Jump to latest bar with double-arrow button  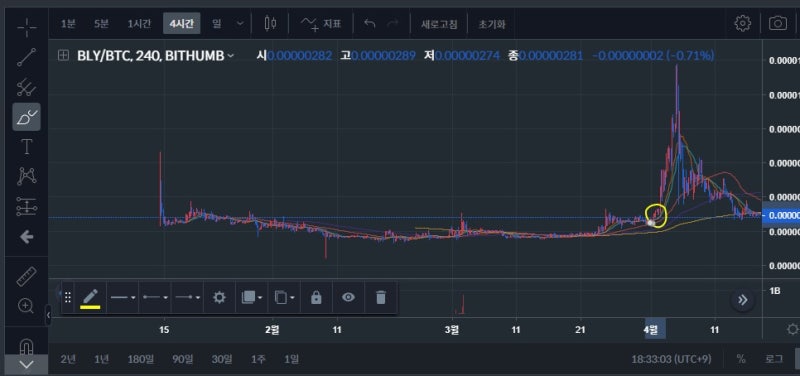click(x=742, y=300)
